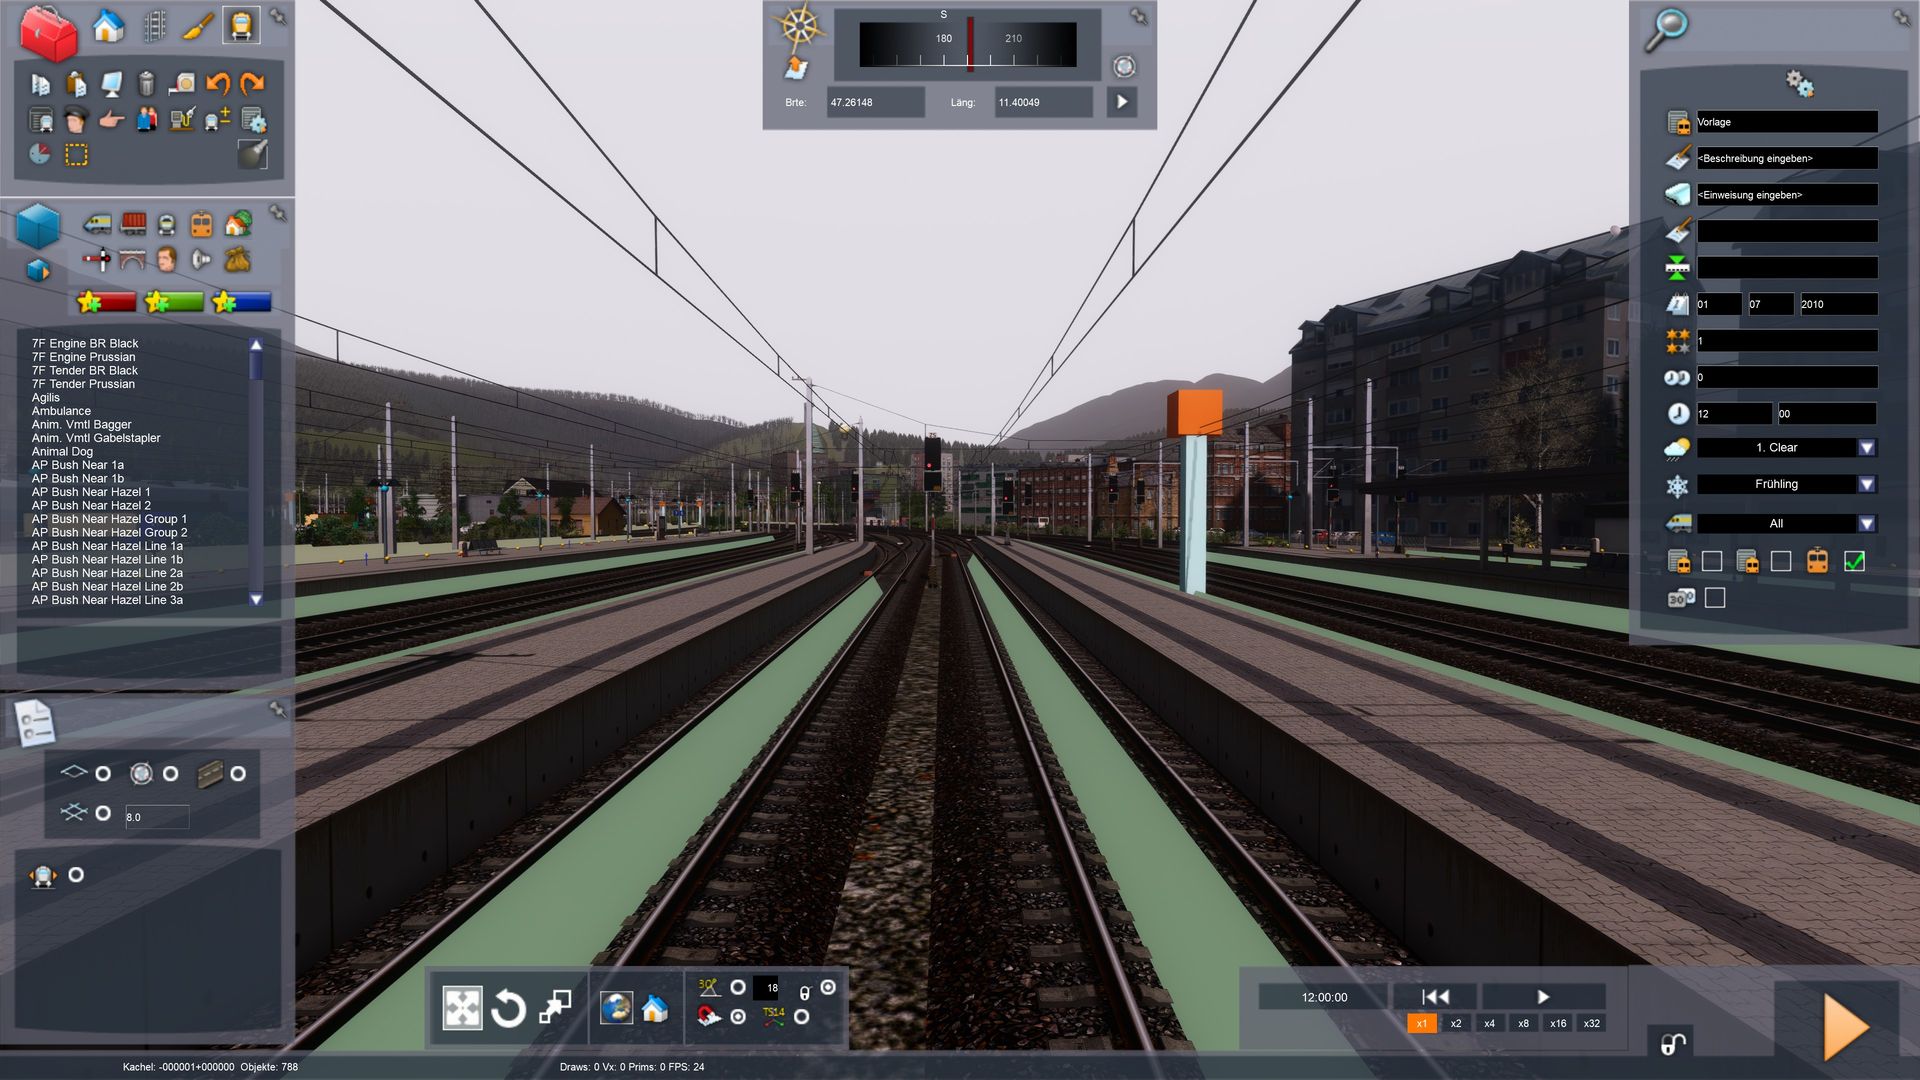
Task: Expand the season dropdown showing Frühling
Action: (1866, 484)
